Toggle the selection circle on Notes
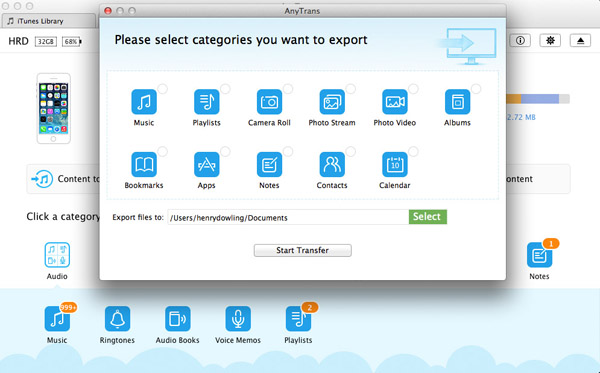This screenshot has width=600, height=373. [x=288, y=151]
